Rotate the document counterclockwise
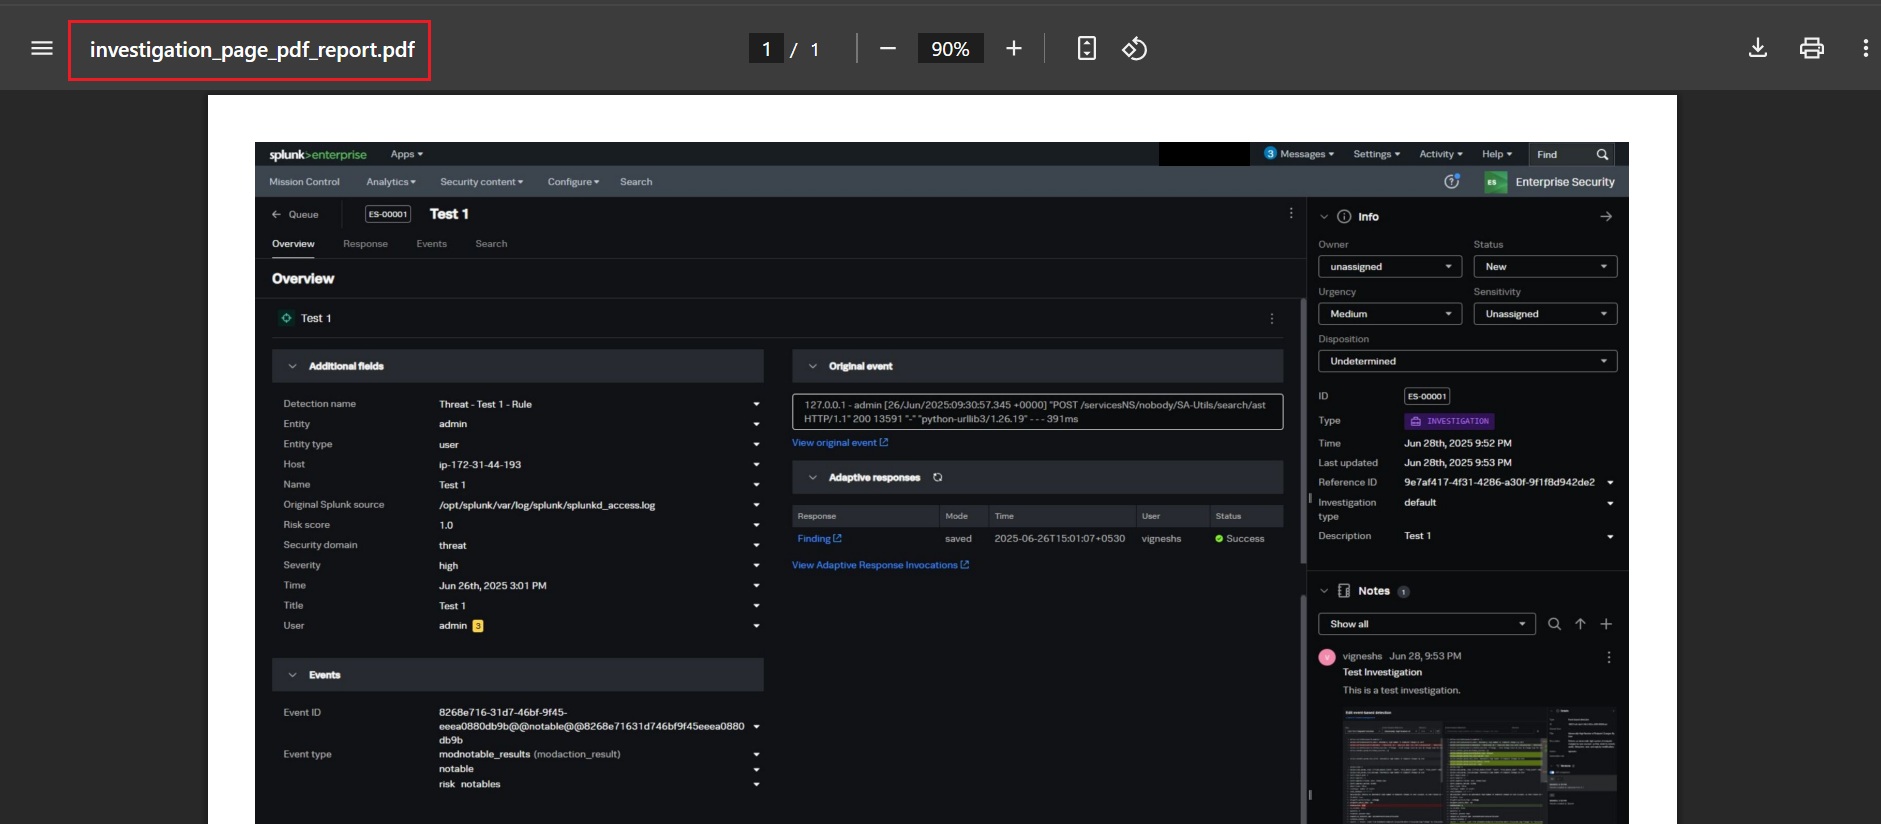Screen dimensions: 1881x824 click(x=1134, y=48)
